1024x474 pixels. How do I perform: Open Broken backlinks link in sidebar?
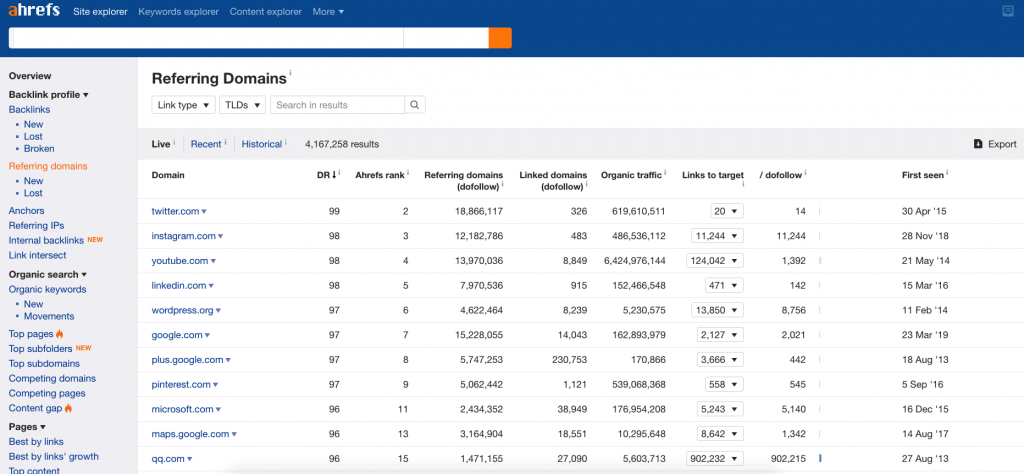[39, 149]
